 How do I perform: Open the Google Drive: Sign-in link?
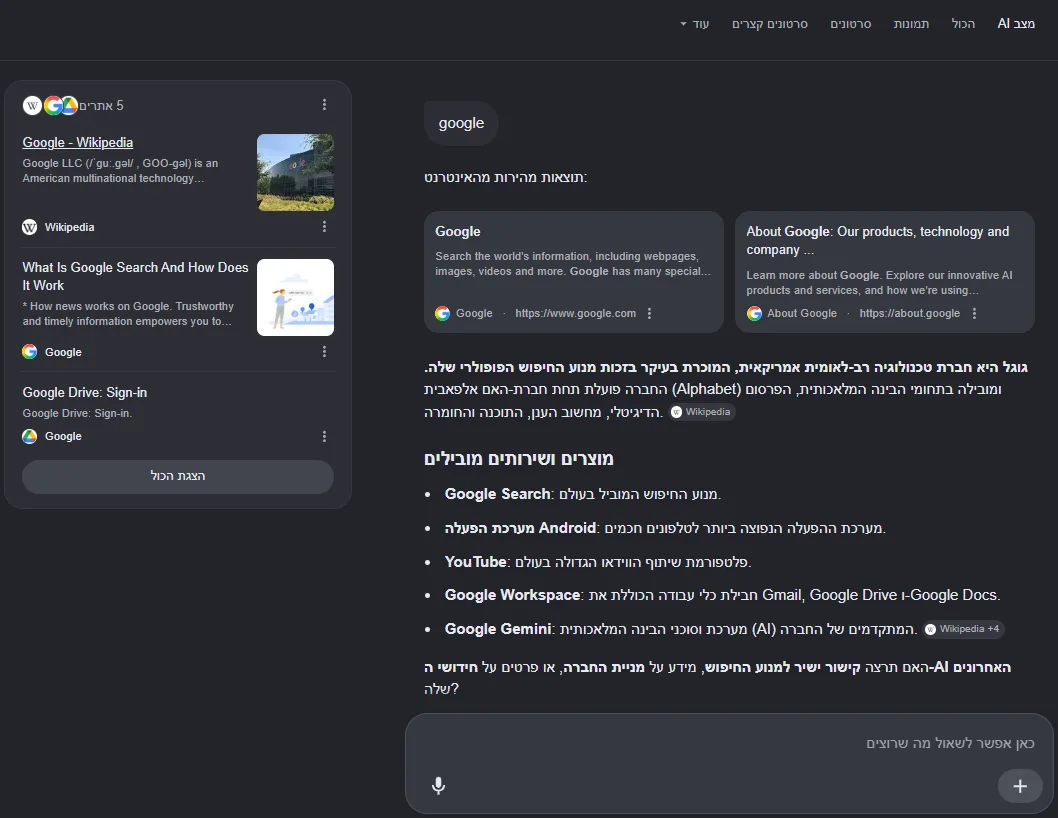85,393
